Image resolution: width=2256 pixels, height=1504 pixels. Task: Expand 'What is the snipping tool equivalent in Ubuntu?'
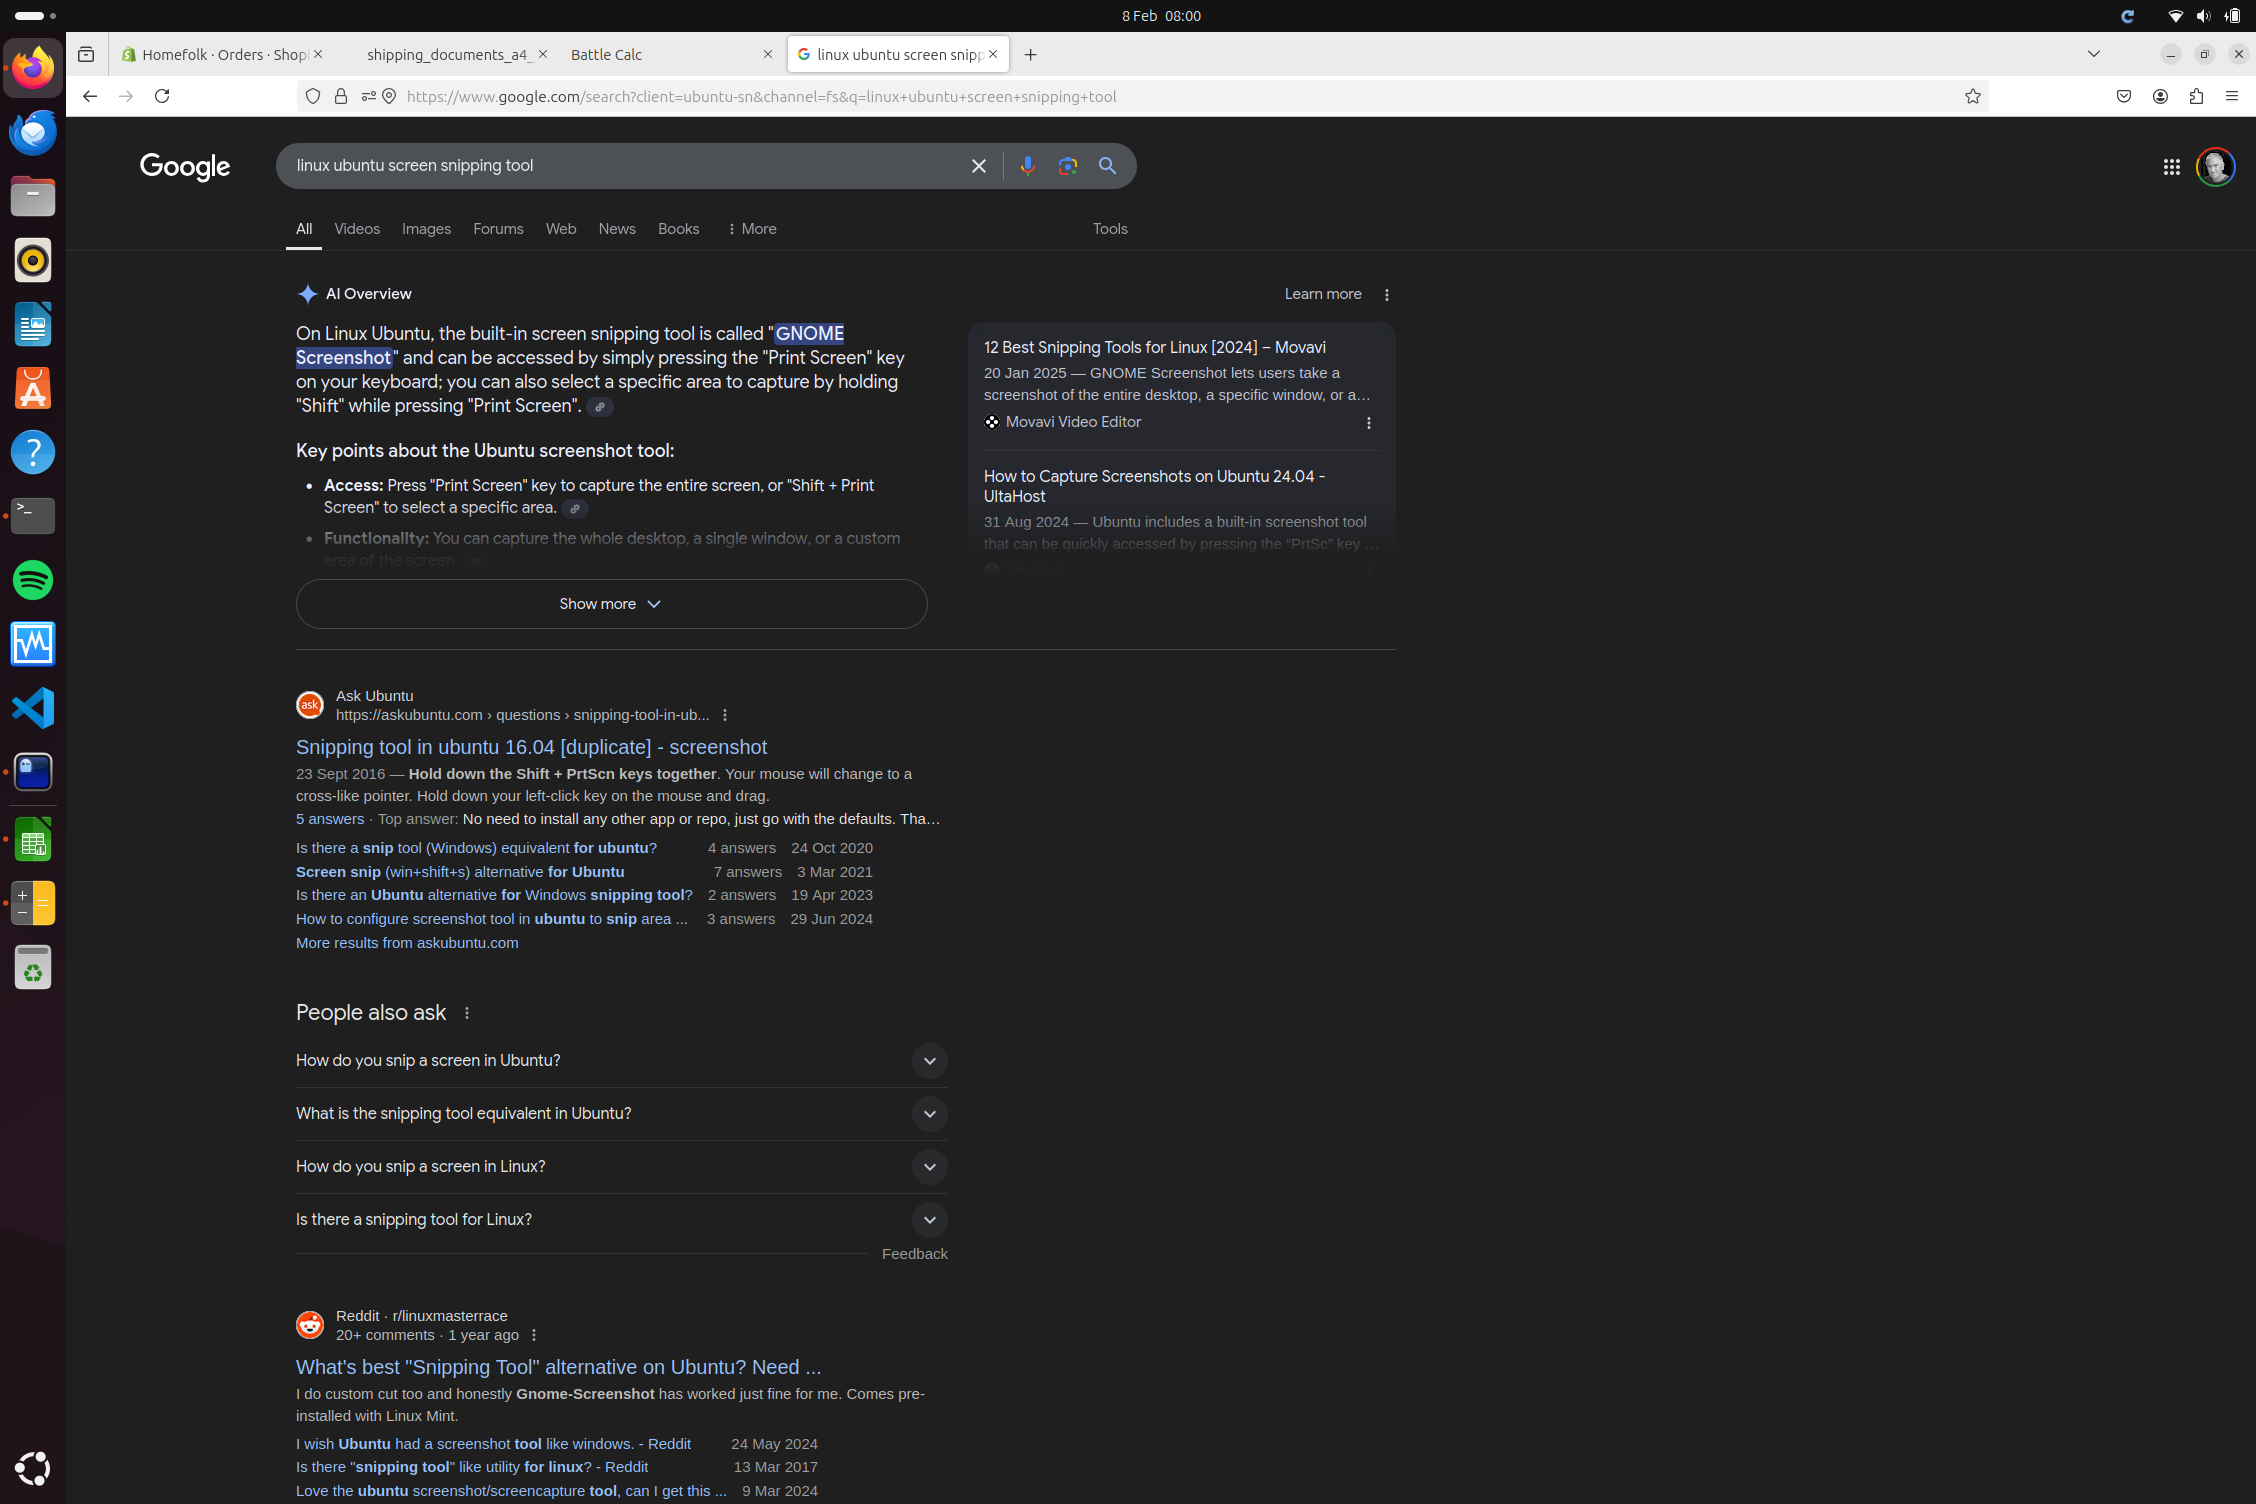coord(621,1114)
